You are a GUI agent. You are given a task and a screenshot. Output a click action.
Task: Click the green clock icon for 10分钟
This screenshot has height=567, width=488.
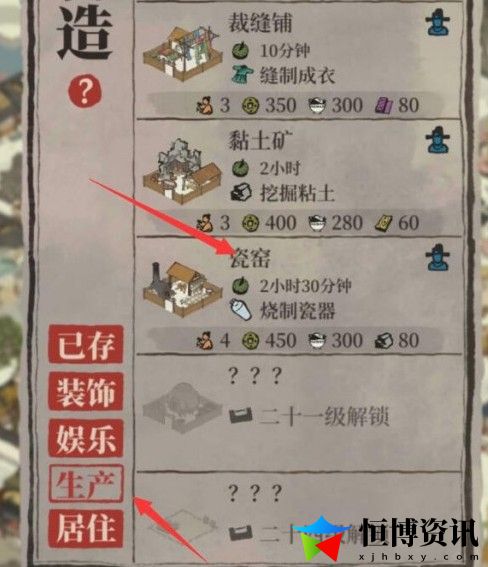(240, 51)
